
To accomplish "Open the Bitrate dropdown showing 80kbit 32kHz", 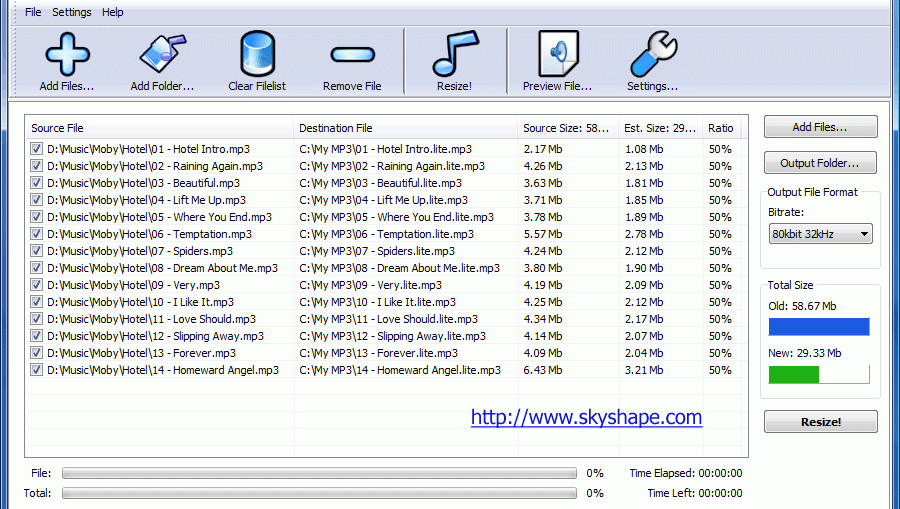I will (820, 234).
